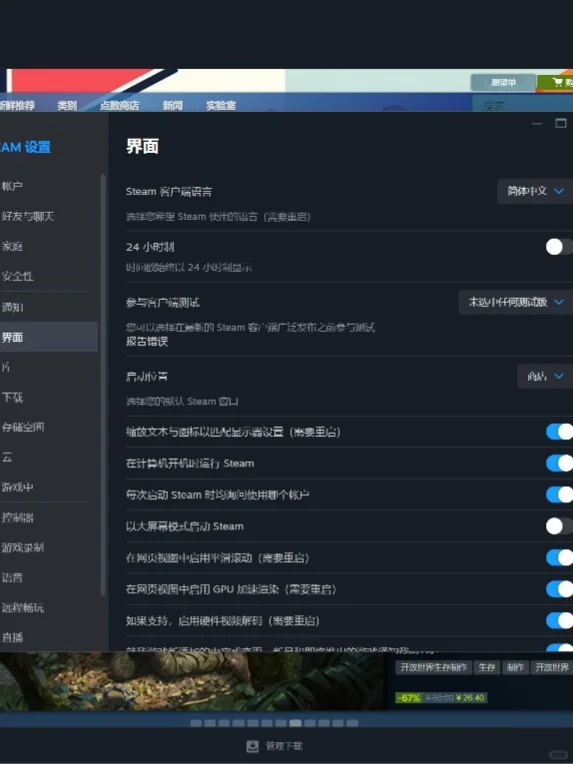Screen dimensions: 573x764
Task: Minimize the settings window
Action: pyautogui.click(x=537, y=124)
